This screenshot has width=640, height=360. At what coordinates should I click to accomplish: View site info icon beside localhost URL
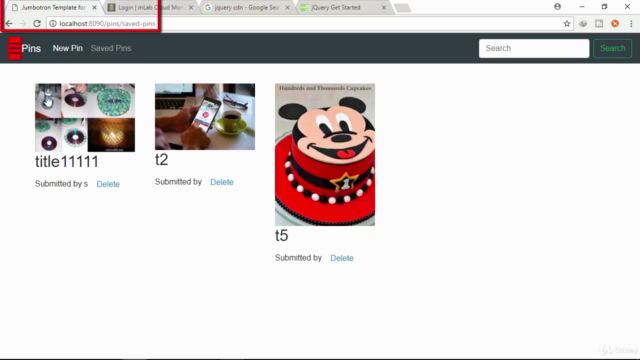pos(53,24)
